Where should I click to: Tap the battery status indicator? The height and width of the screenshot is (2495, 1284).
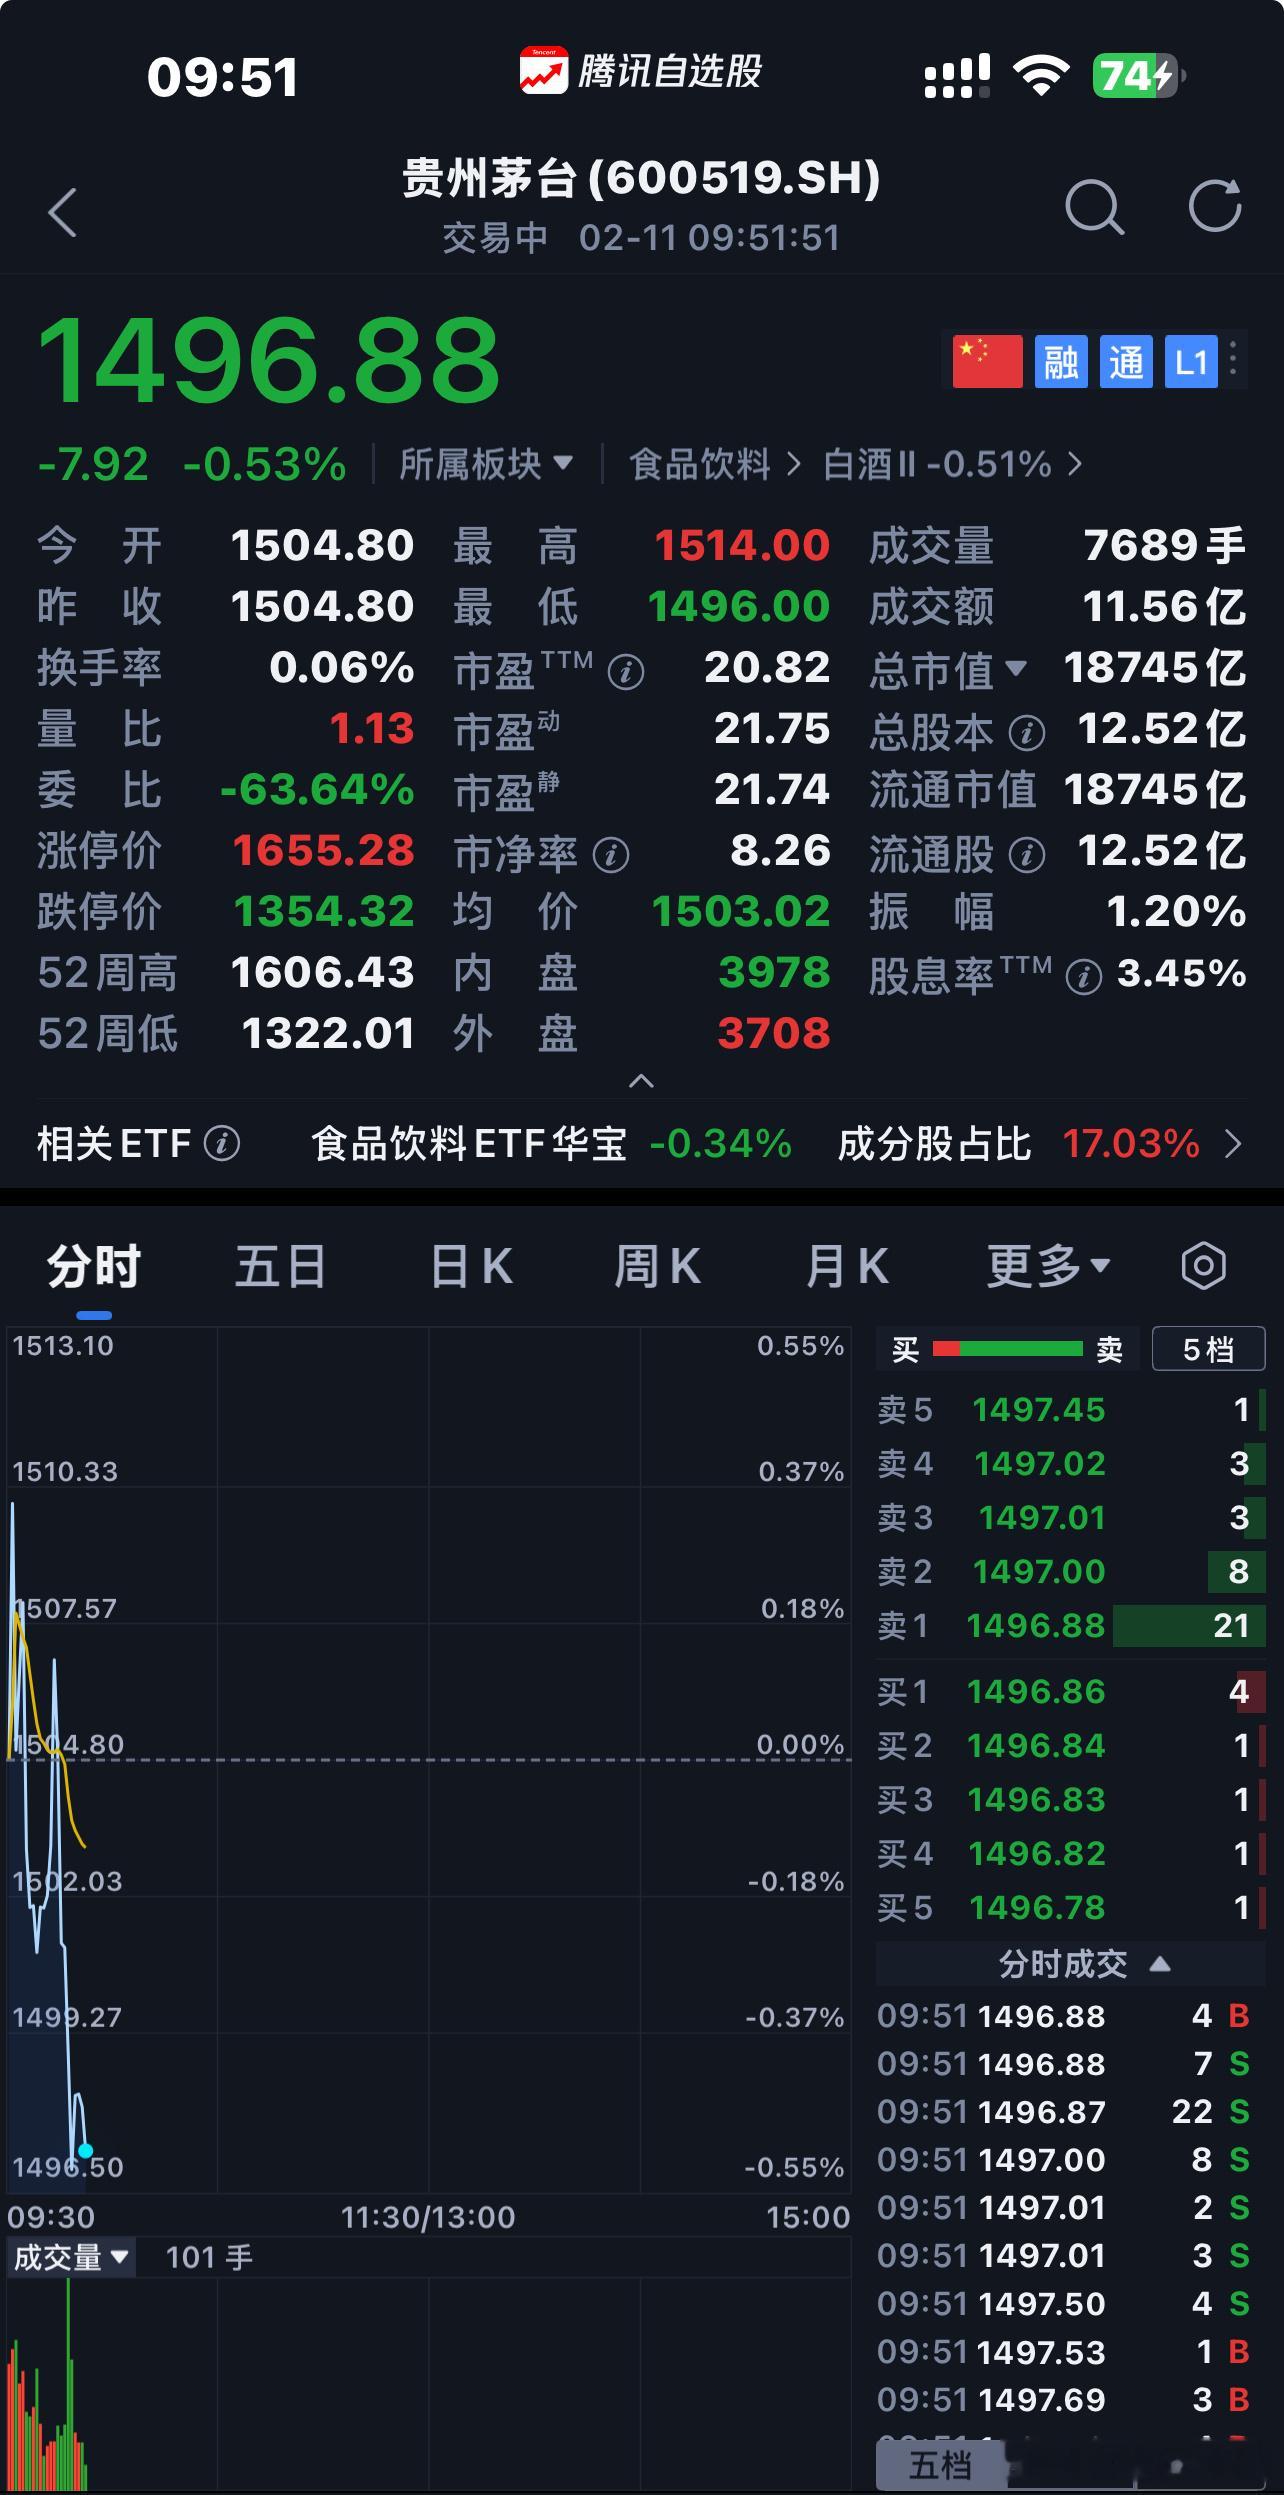1138,76
